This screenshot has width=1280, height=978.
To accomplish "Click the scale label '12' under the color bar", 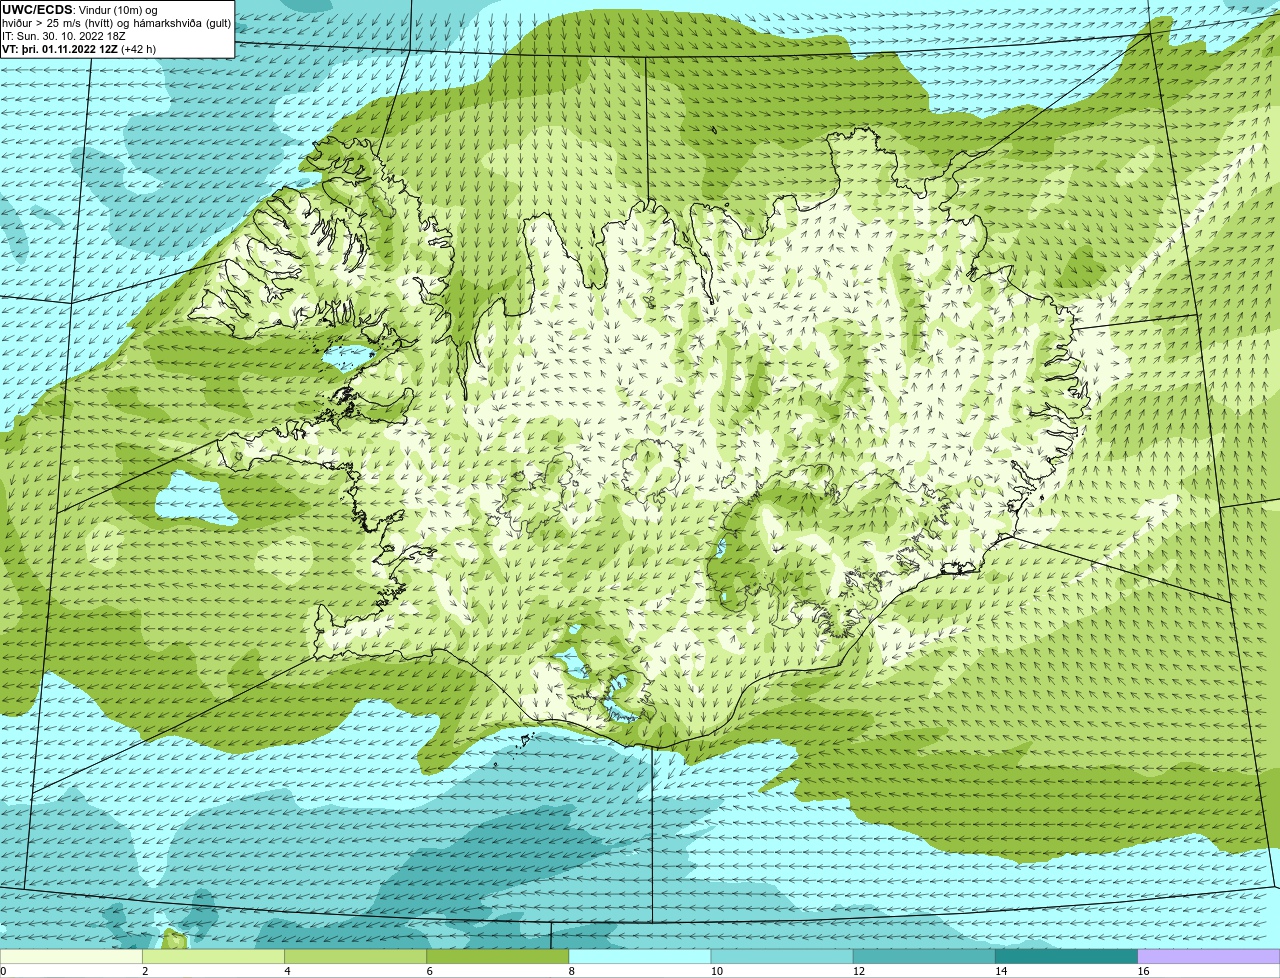I will coord(858,971).
